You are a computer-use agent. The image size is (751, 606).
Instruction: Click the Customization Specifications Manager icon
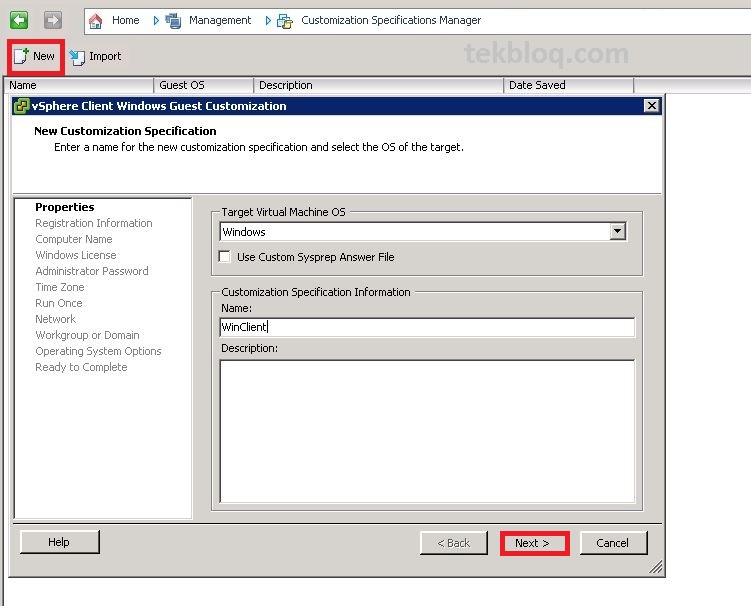point(285,21)
